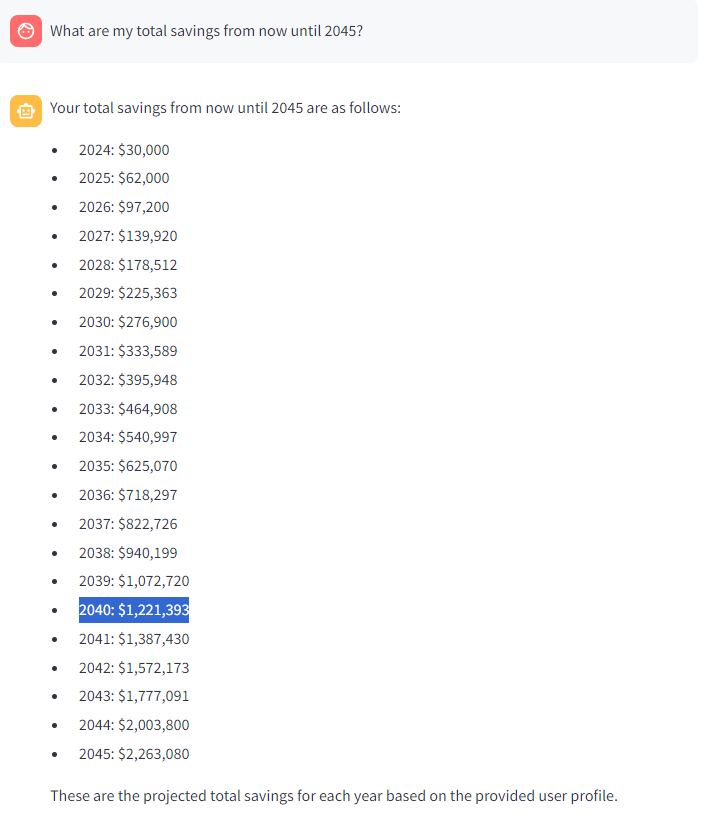
Task: Select the 2032: $395,948 entry
Action: [128, 380]
